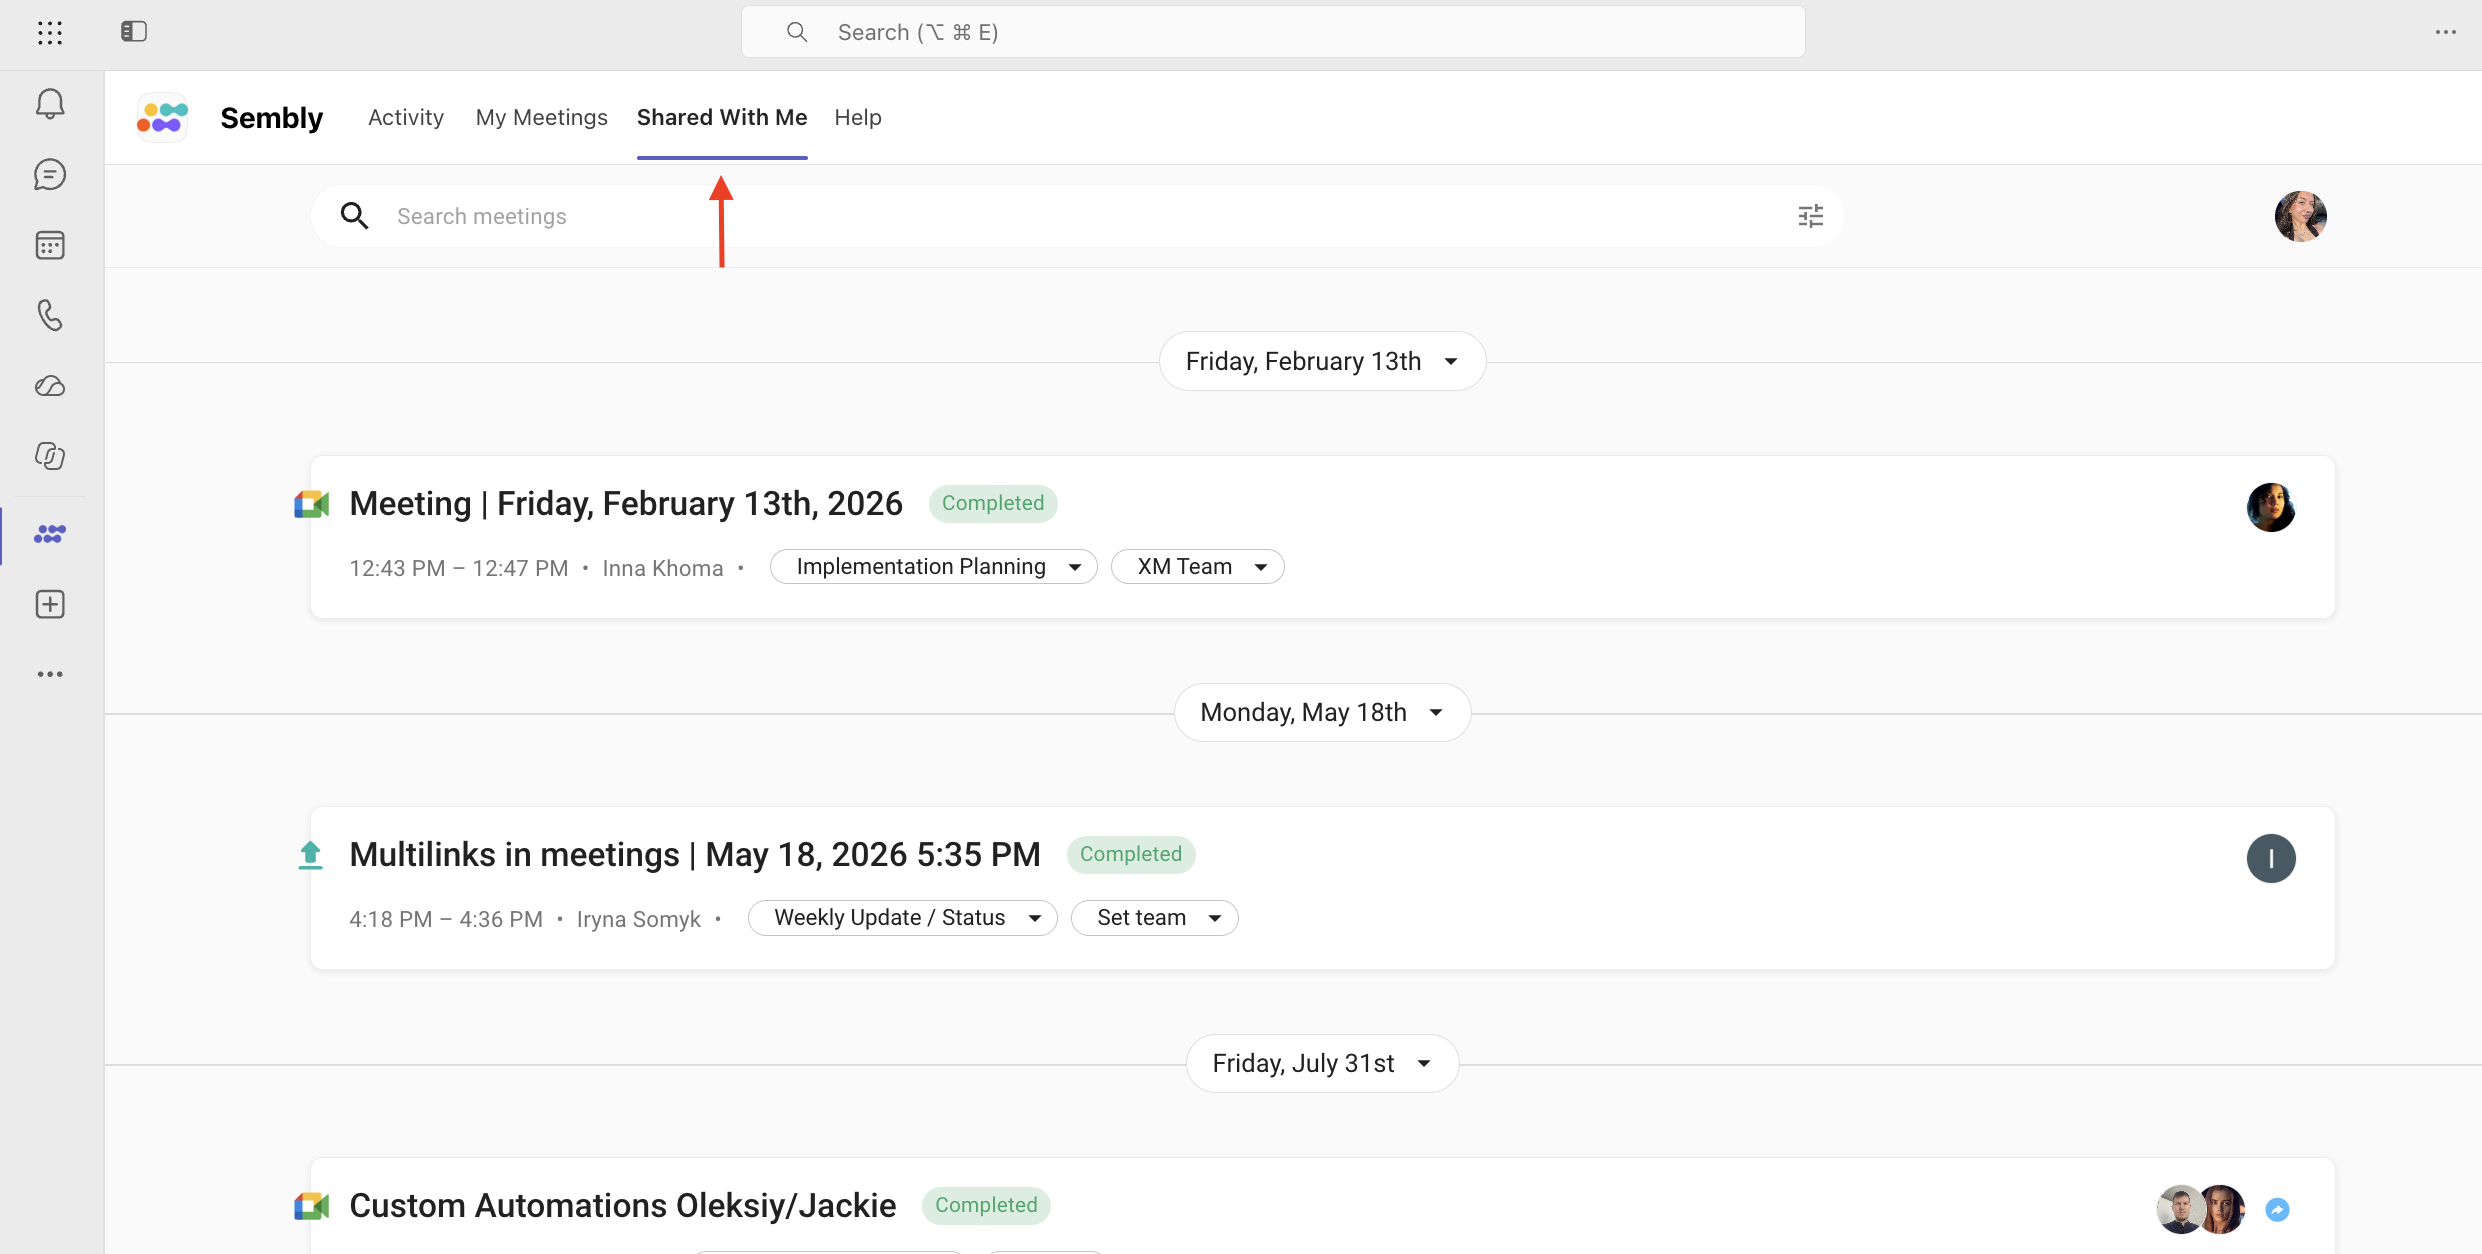Open XM Team dropdown
2482x1254 pixels.
[1198, 567]
